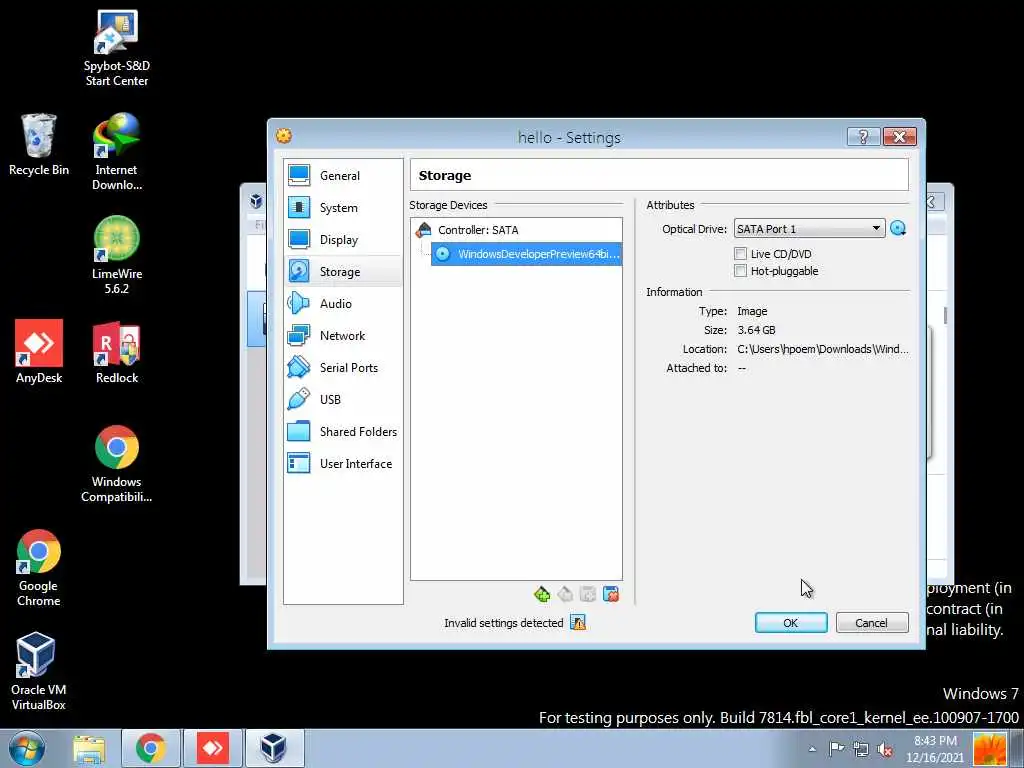Viewport: 1024px width, 768px height.
Task: Open File Explorer from the taskbar
Action: coord(89,748)
